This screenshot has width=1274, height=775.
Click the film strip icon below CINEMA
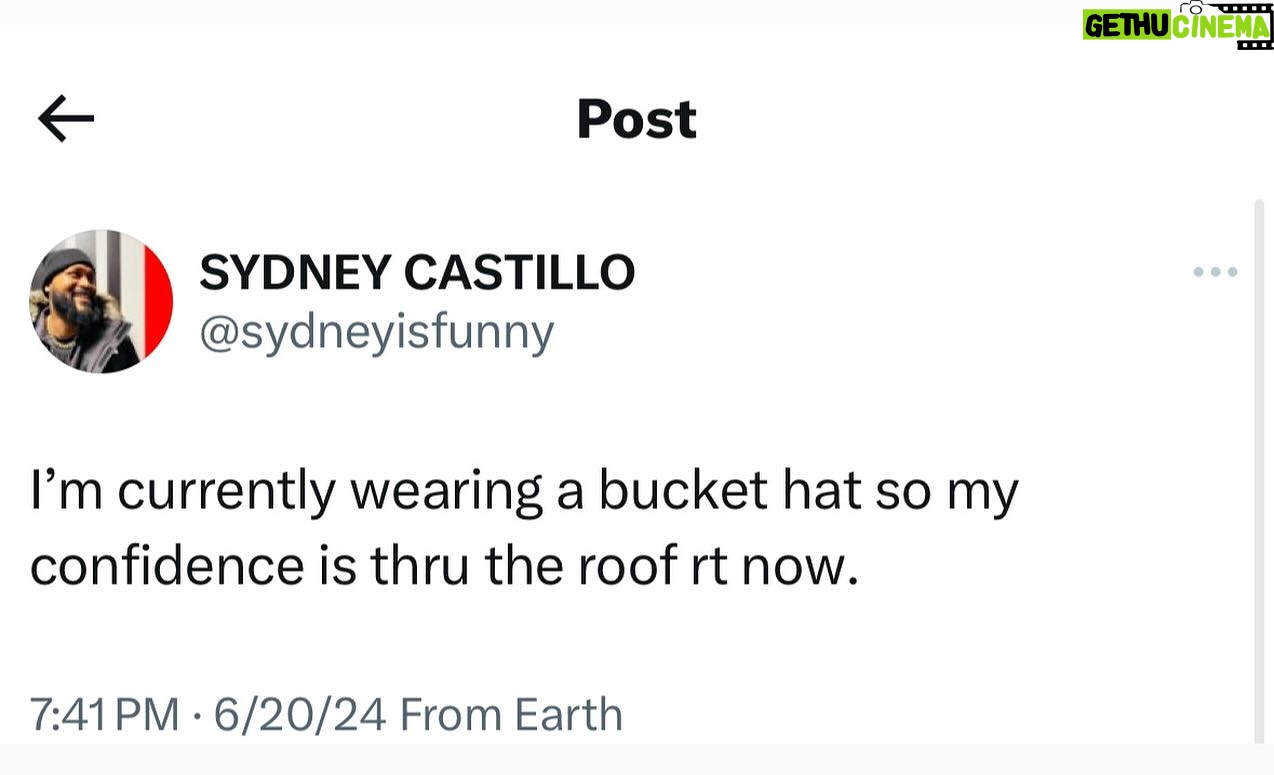(1254, 44)
